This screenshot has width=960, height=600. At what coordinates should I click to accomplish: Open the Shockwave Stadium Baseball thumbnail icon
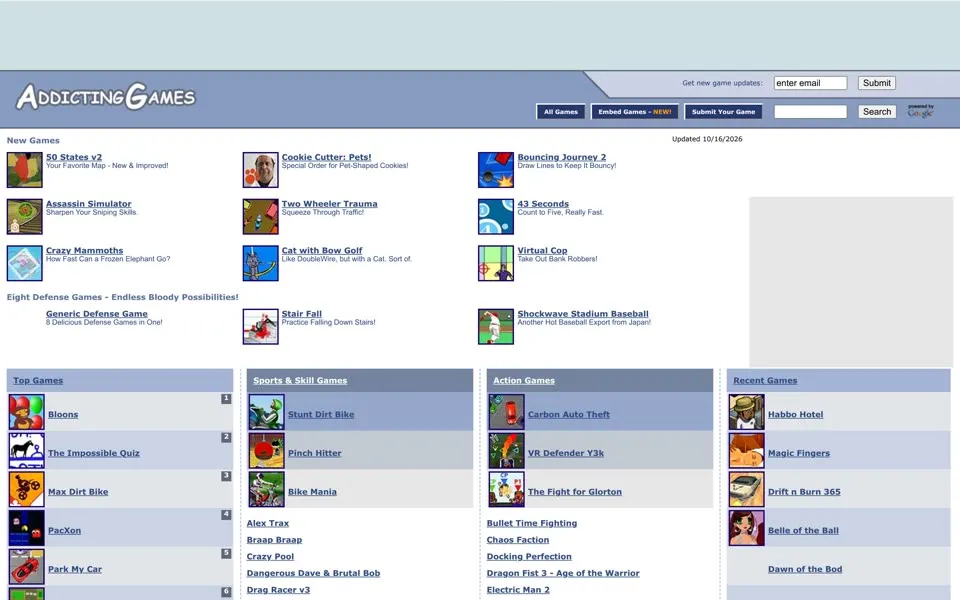[x=496, y=326]
